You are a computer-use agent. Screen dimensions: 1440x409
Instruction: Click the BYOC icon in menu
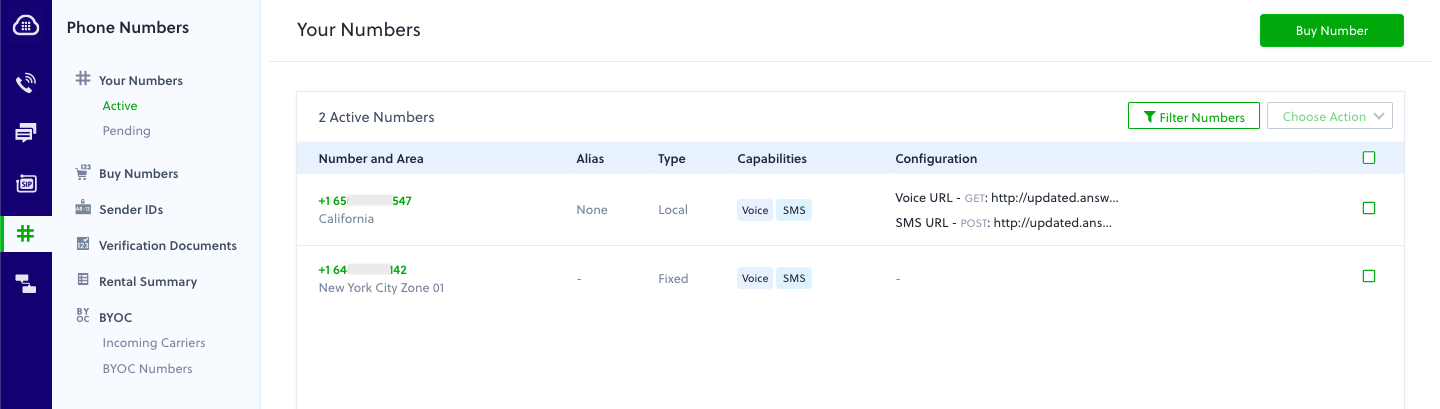coord(83,316)
